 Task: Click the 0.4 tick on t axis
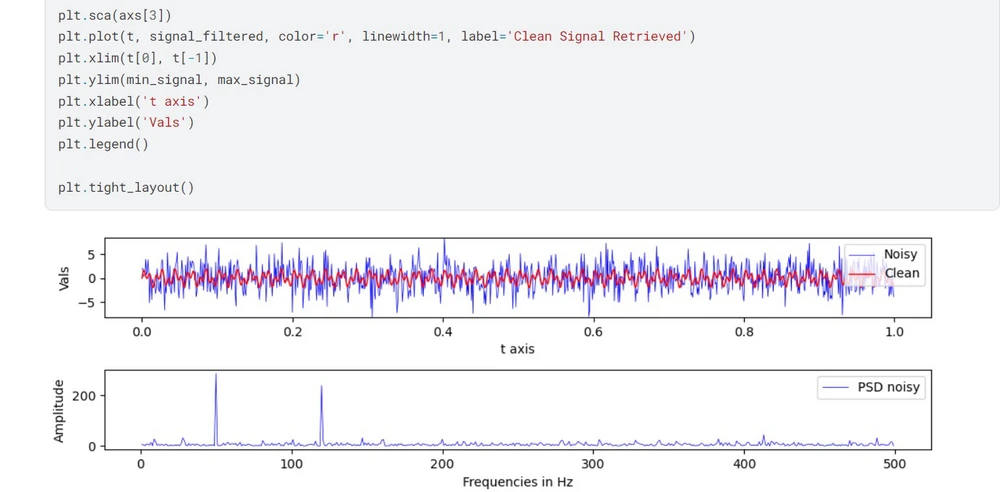(x=443, y=330)
